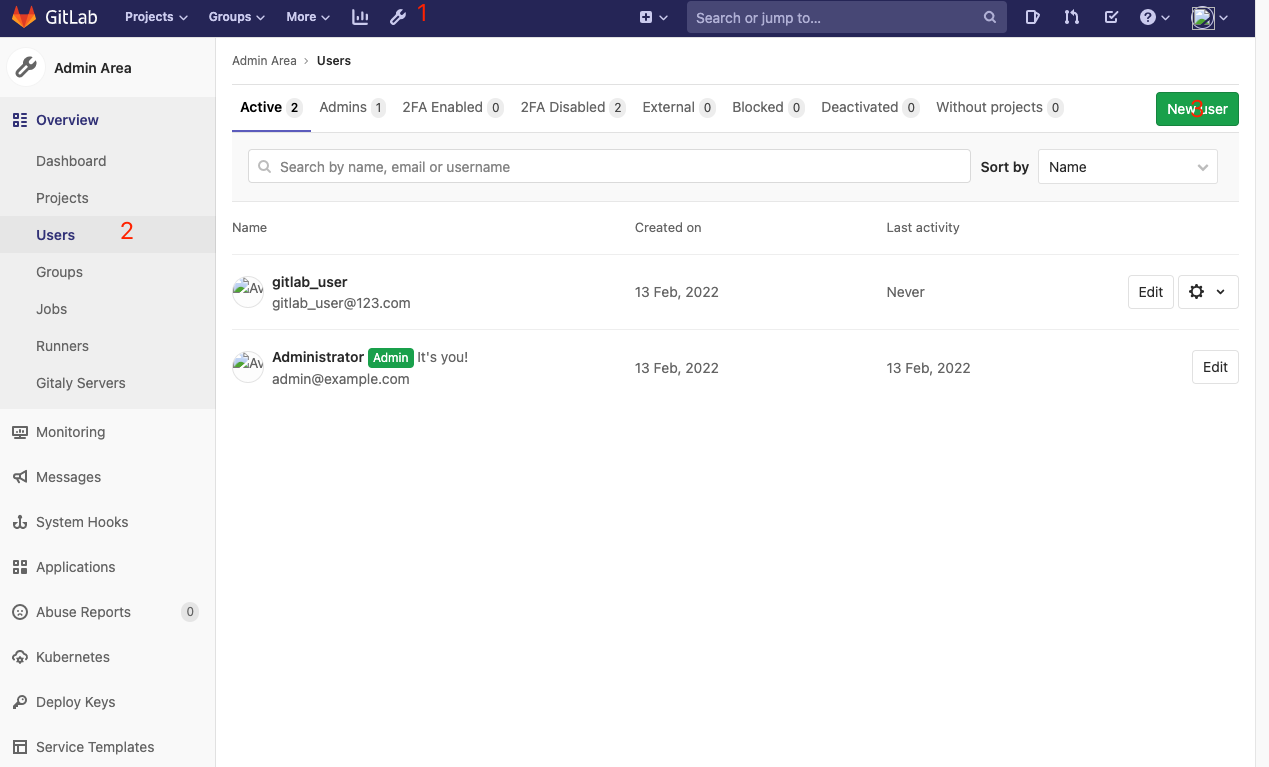Click the Abuse Reports face icon

click(19, 612)
